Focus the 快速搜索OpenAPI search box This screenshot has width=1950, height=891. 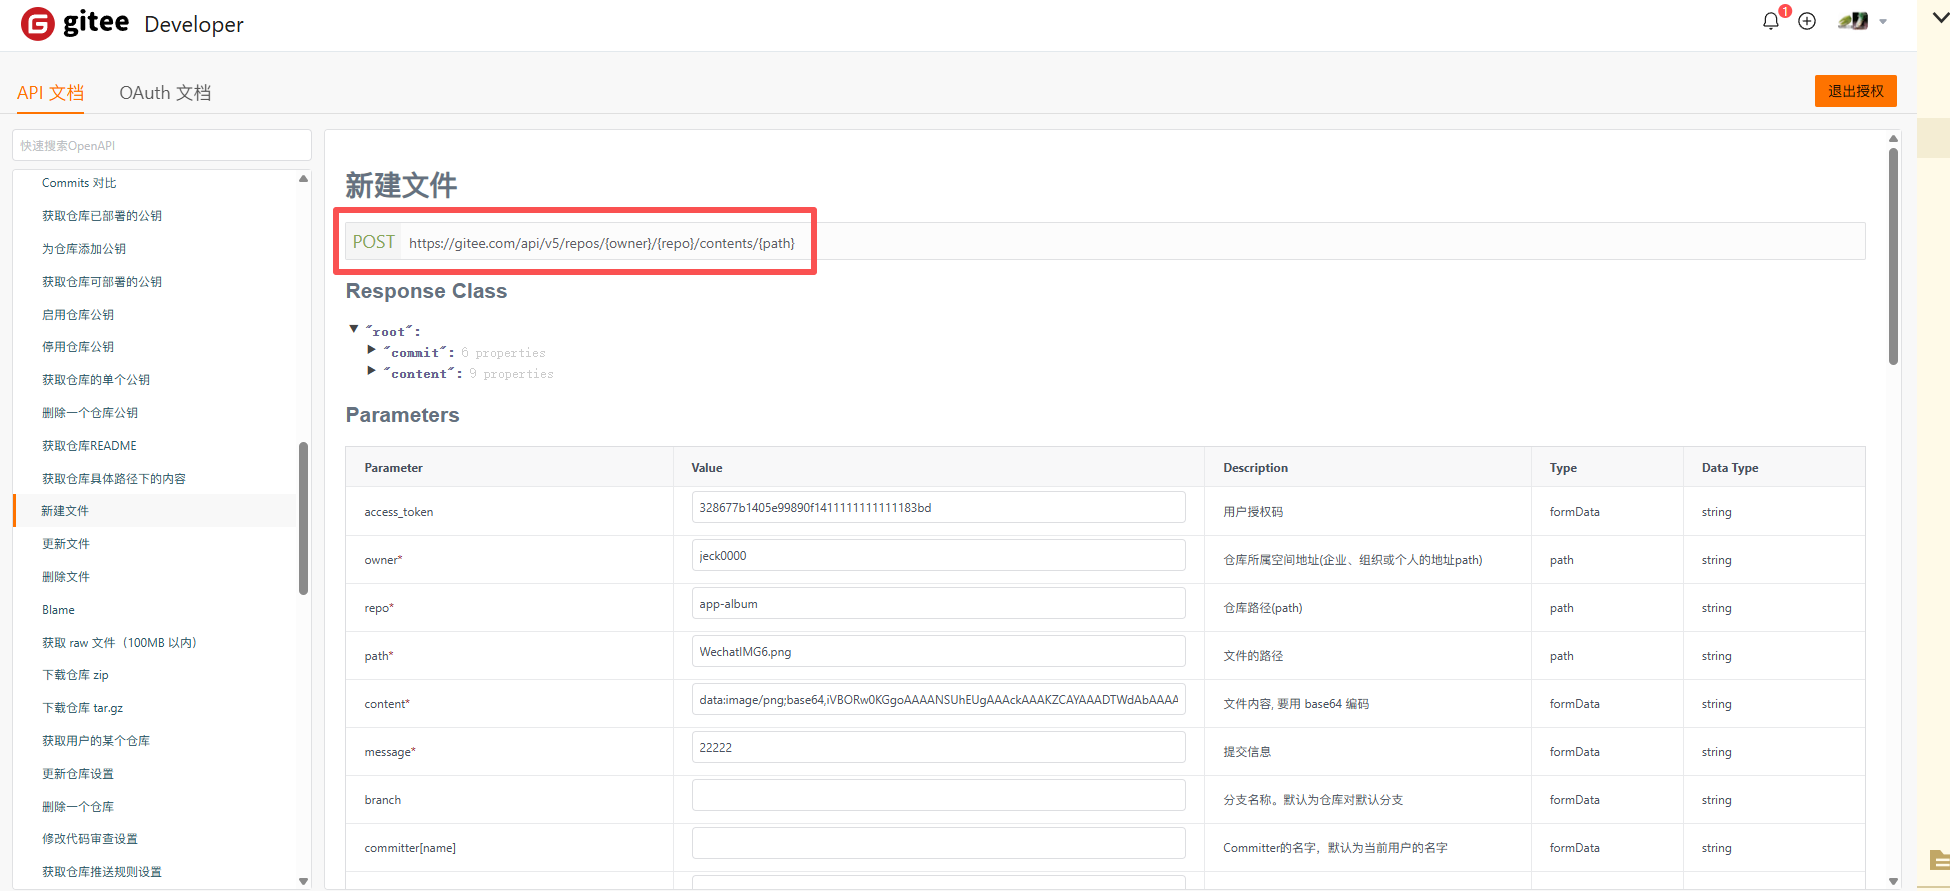click(x=162, y=145)
